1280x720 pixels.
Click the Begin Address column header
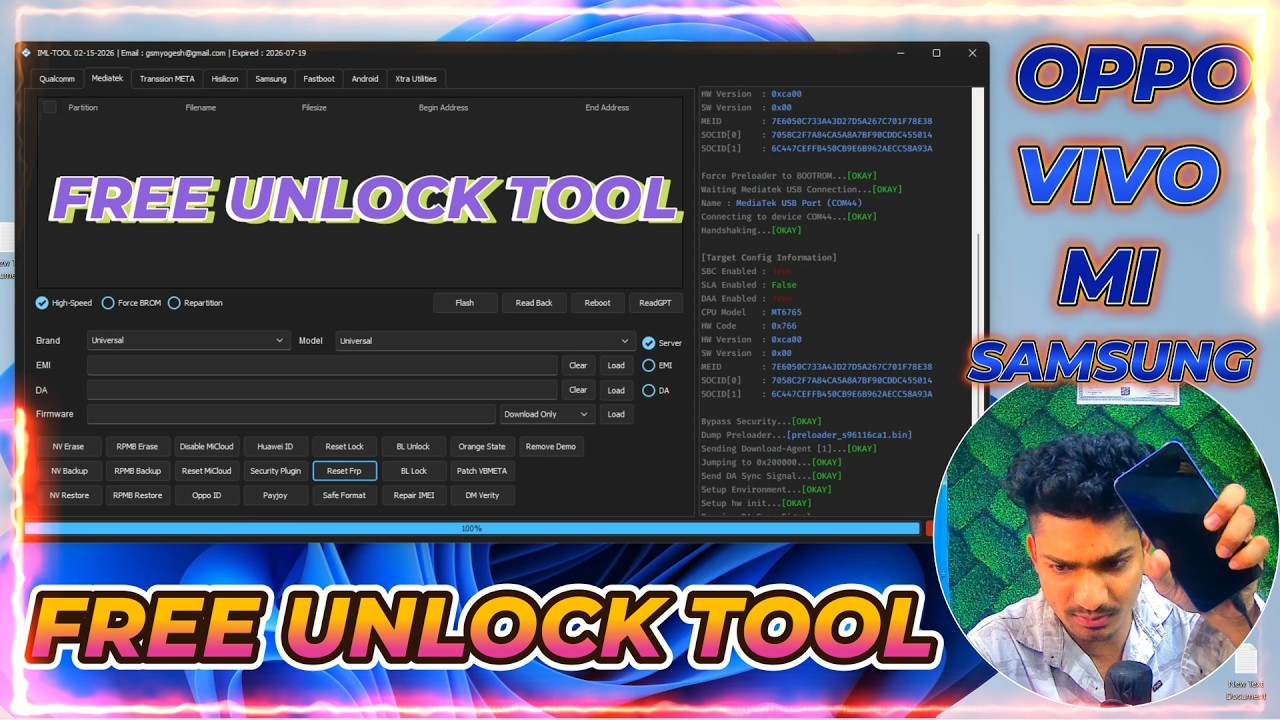tap(443, 107)
